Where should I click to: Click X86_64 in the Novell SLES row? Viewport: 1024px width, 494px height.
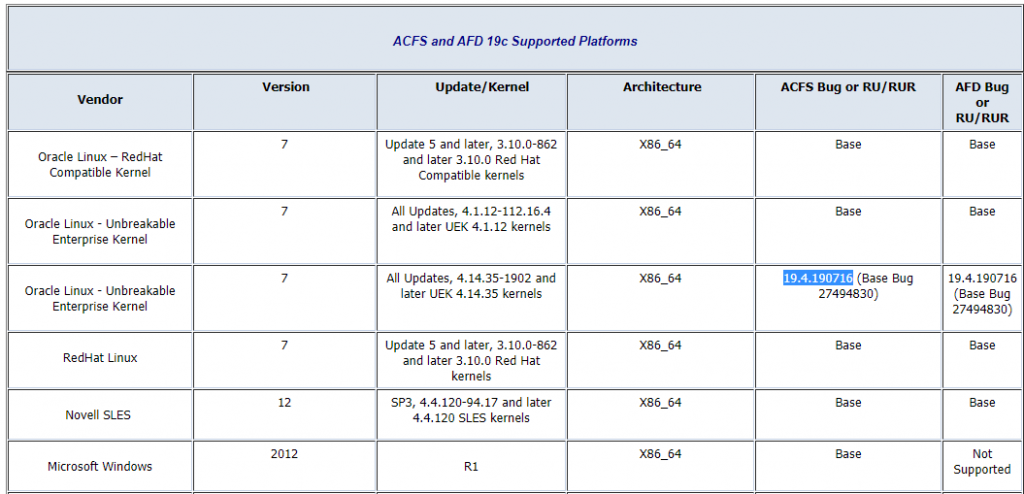[x=660, y=402]
